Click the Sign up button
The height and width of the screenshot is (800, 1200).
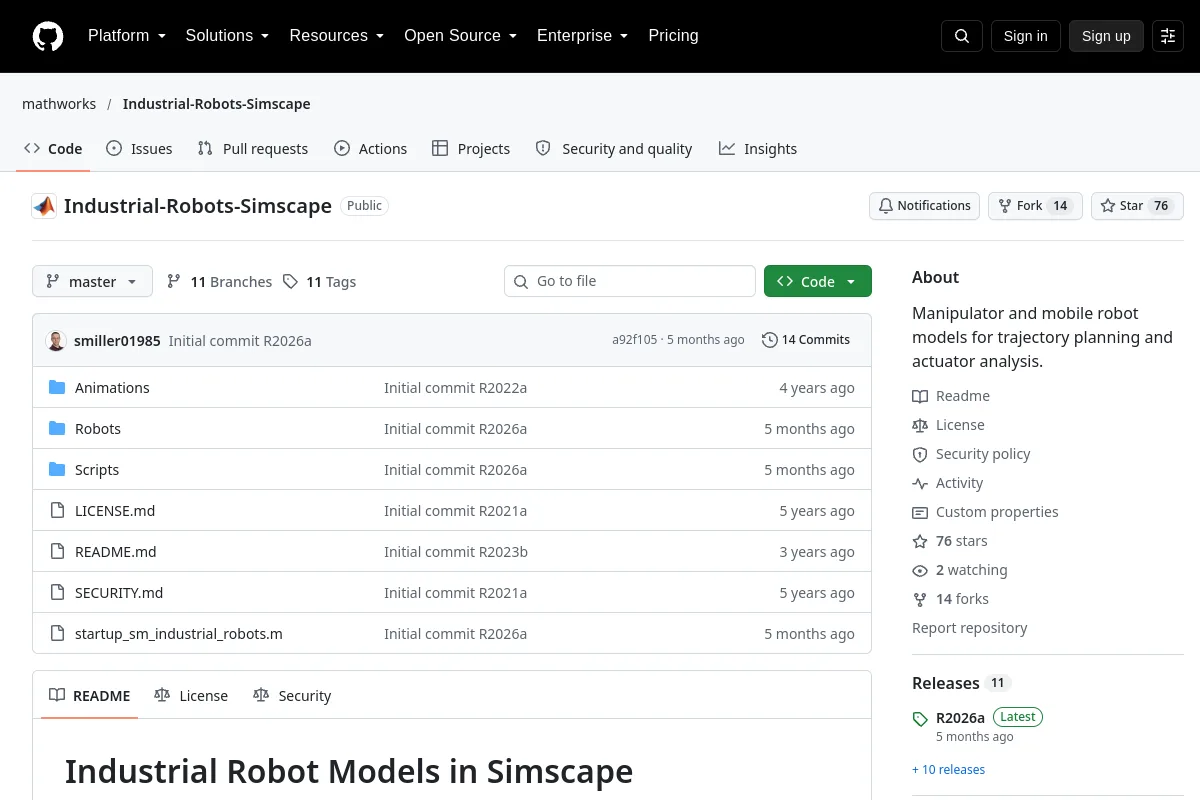[x=1106, y=36]
